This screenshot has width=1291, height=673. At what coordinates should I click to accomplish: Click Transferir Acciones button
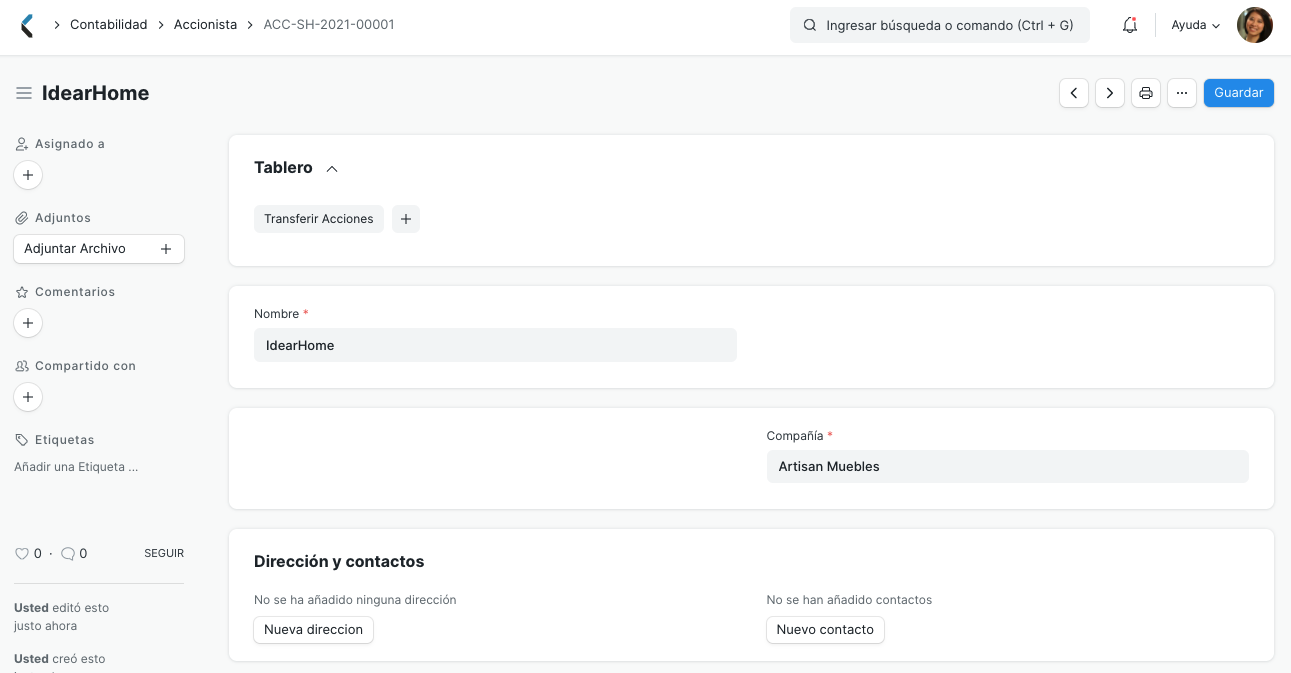click(319, 219)
